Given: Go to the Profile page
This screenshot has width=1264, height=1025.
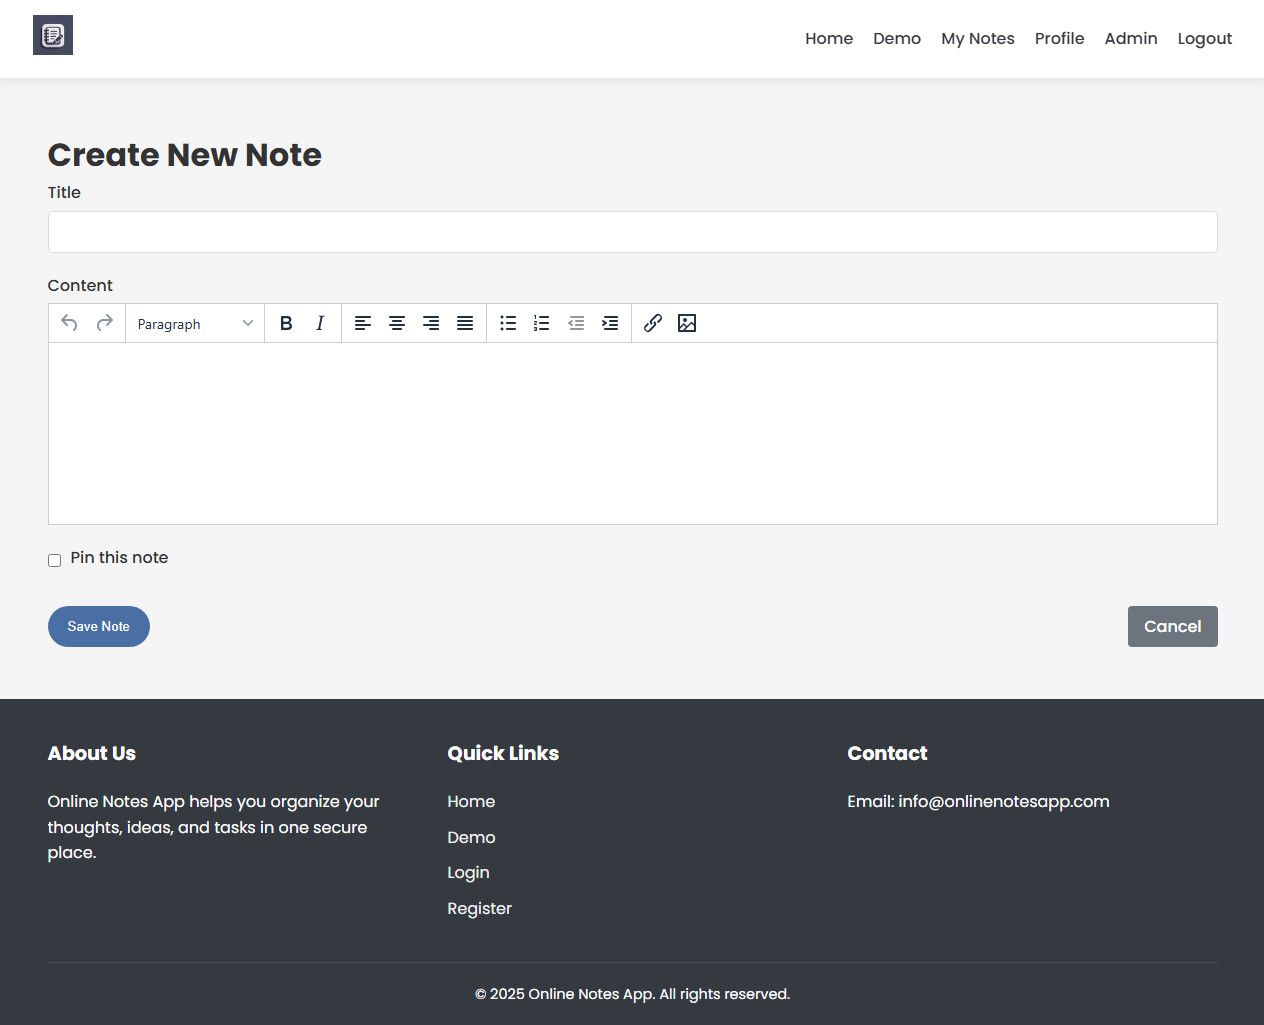Looking at the screenshot, I should tap(1059, 38).
